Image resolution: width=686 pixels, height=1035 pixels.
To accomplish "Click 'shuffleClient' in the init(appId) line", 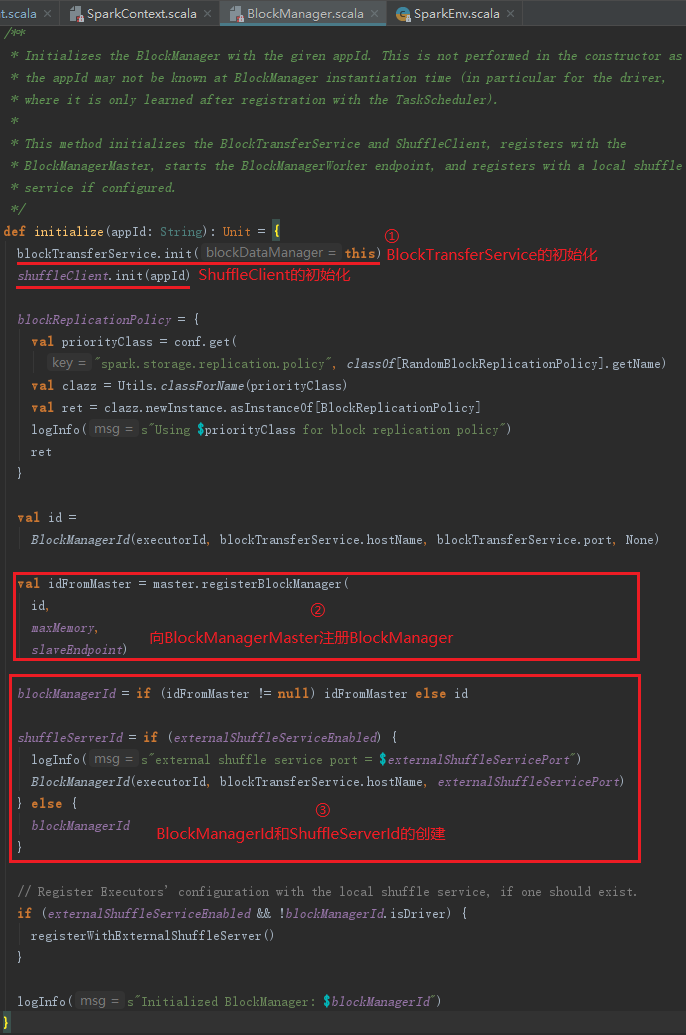I will (x=63, y=275).
